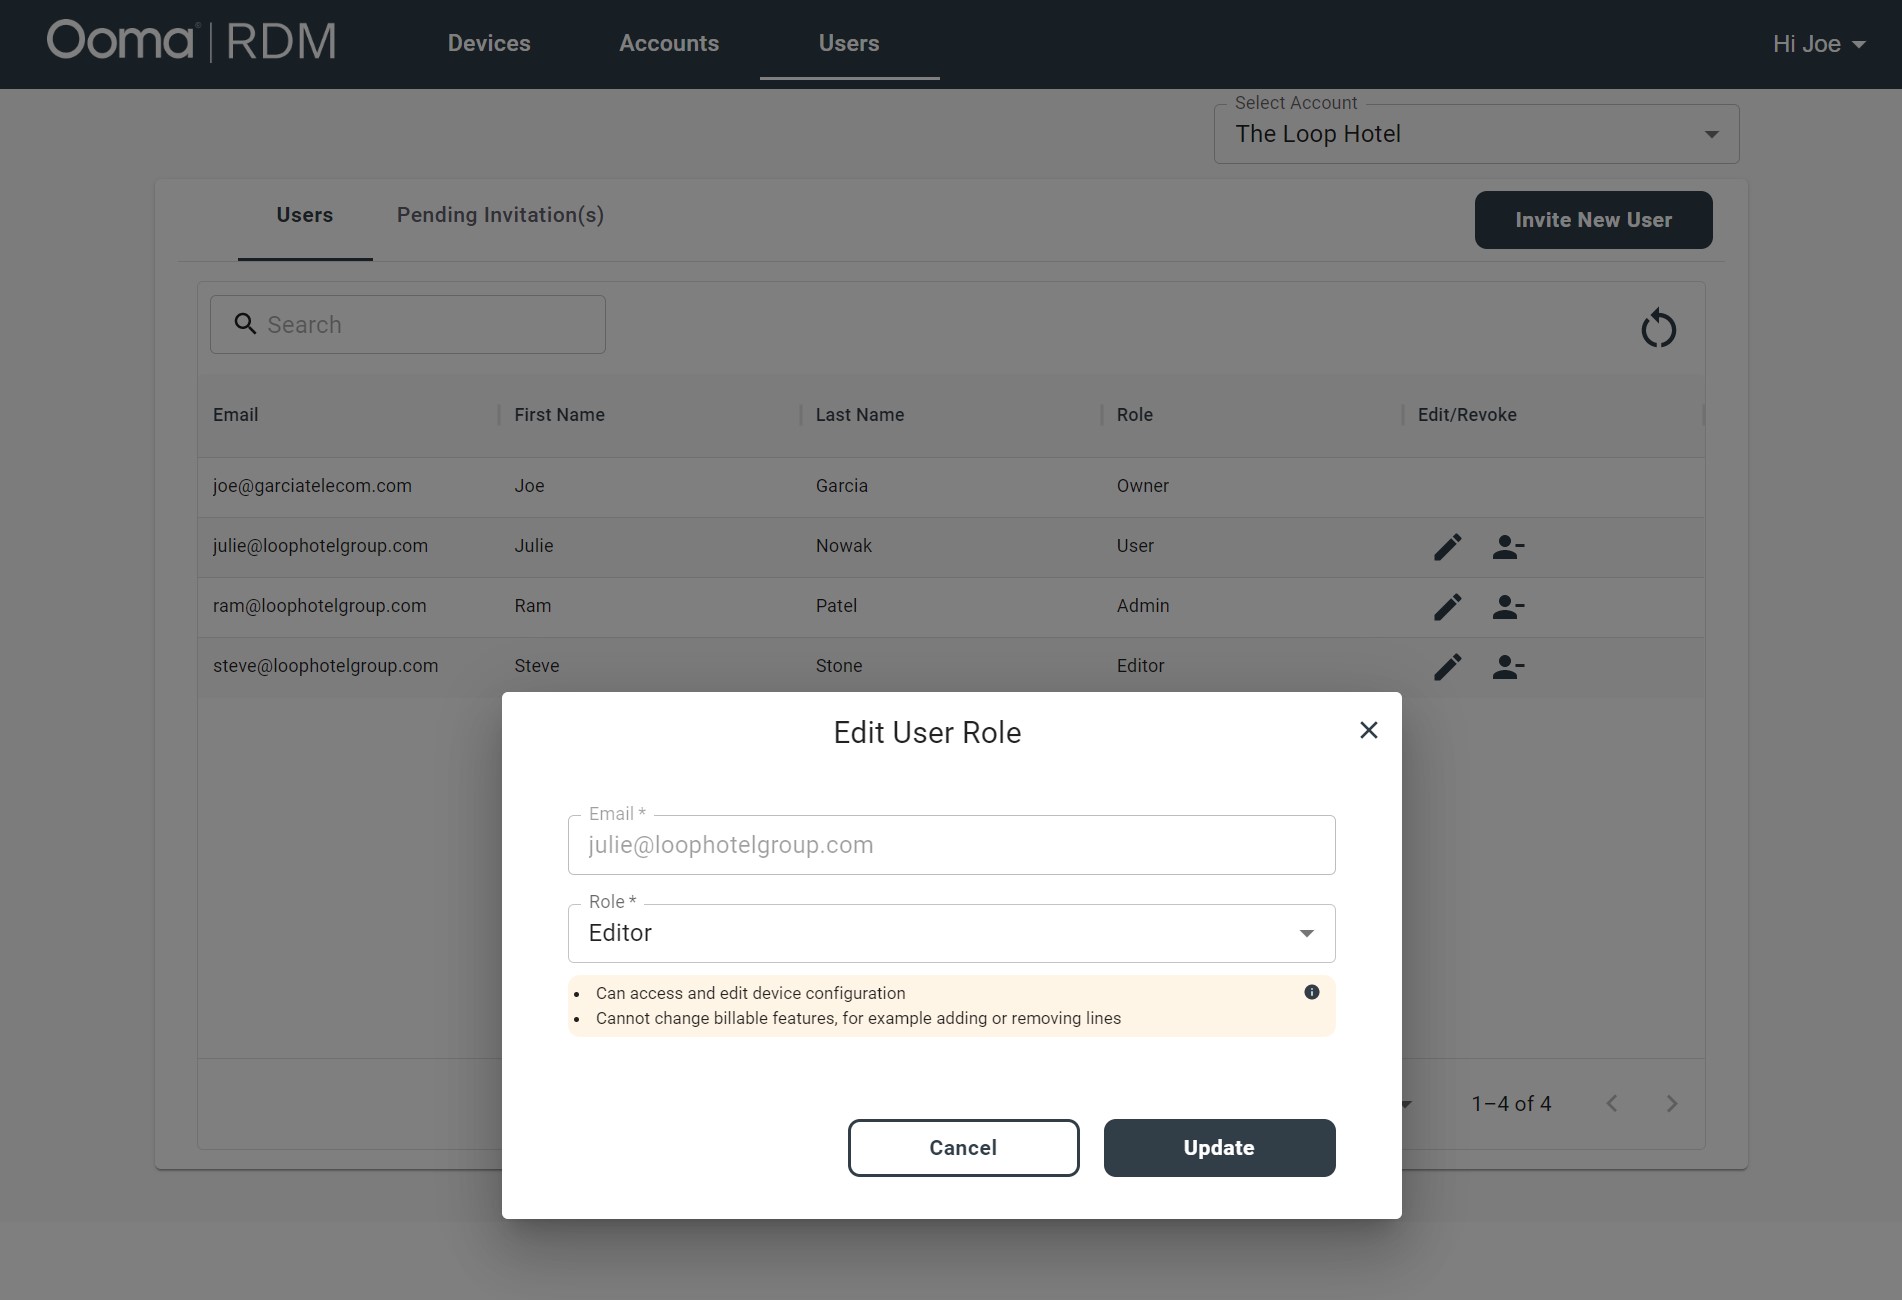Revoke access for steve@loophotelgroup.com

click(x=1507, y=667)
